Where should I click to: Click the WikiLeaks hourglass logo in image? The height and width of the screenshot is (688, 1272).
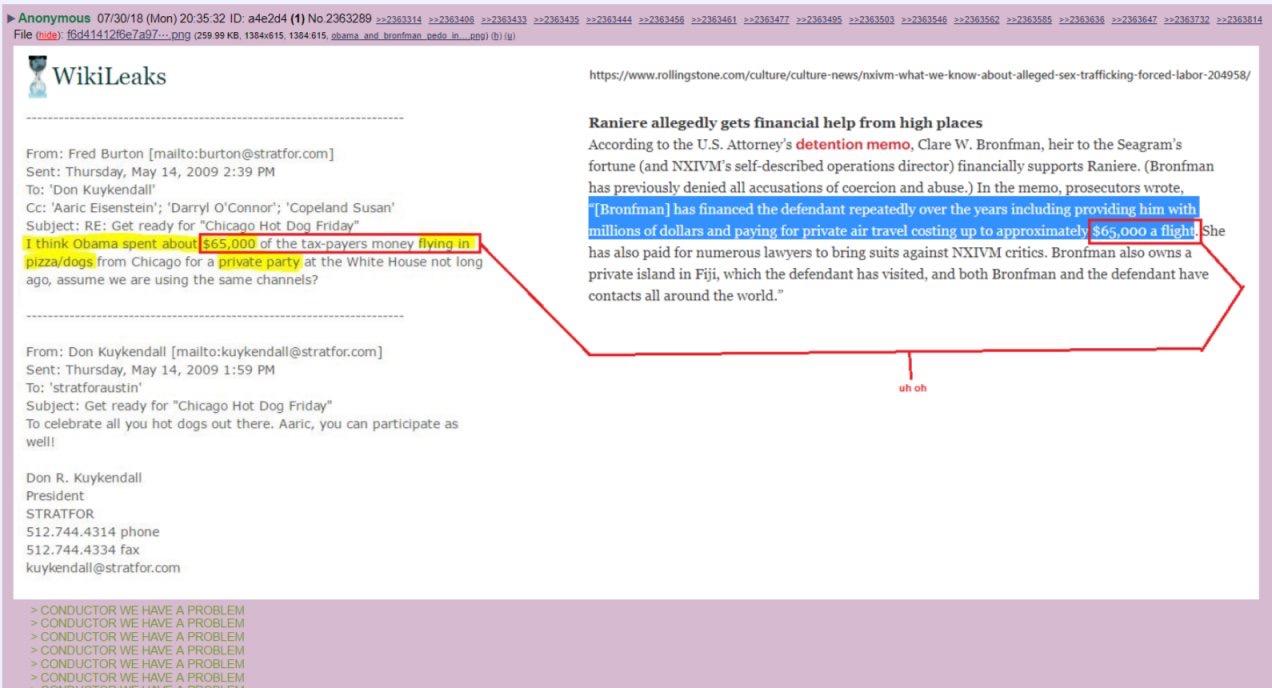39,76
